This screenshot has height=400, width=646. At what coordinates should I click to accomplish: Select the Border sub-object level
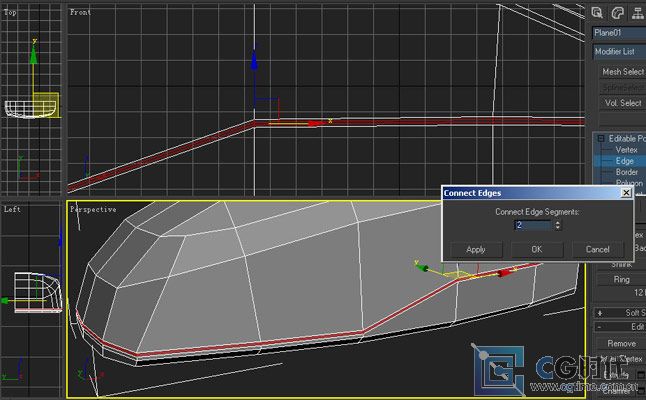627,172
